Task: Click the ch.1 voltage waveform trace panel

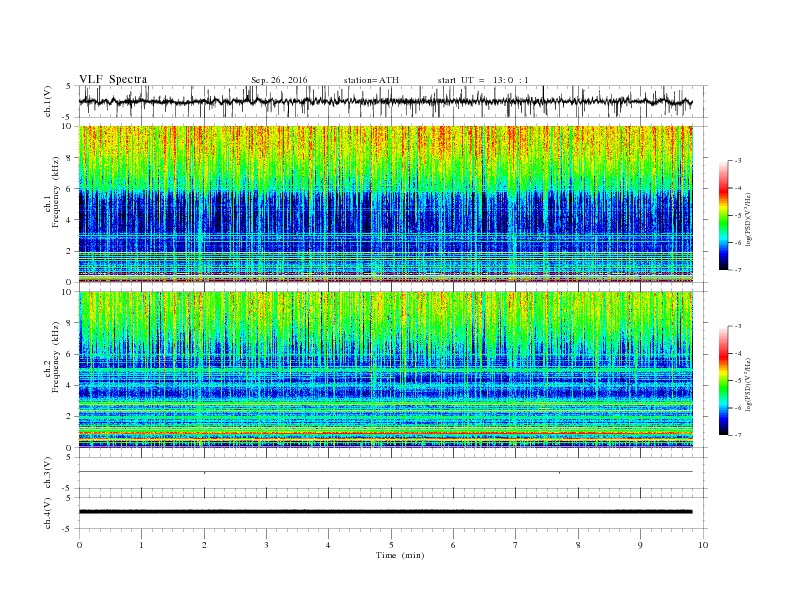Action: (392, 101)
